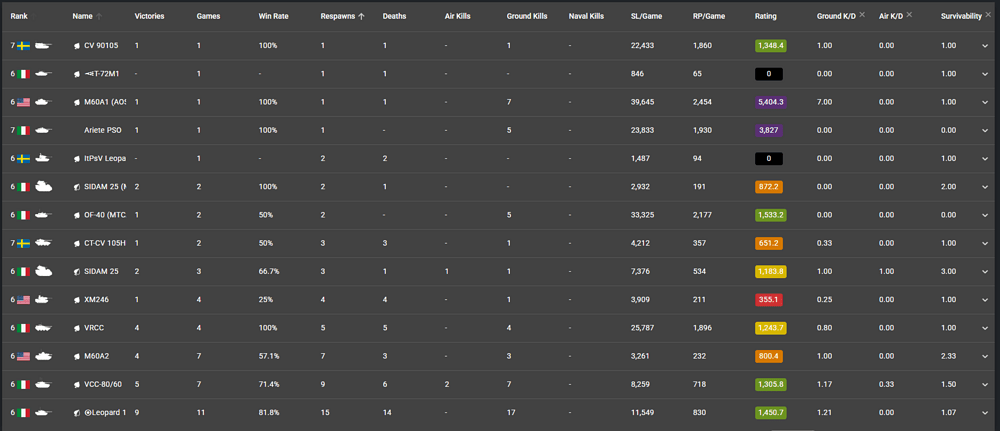
Task: Click the sort arrow next to Name header
Action: [99, 17]
